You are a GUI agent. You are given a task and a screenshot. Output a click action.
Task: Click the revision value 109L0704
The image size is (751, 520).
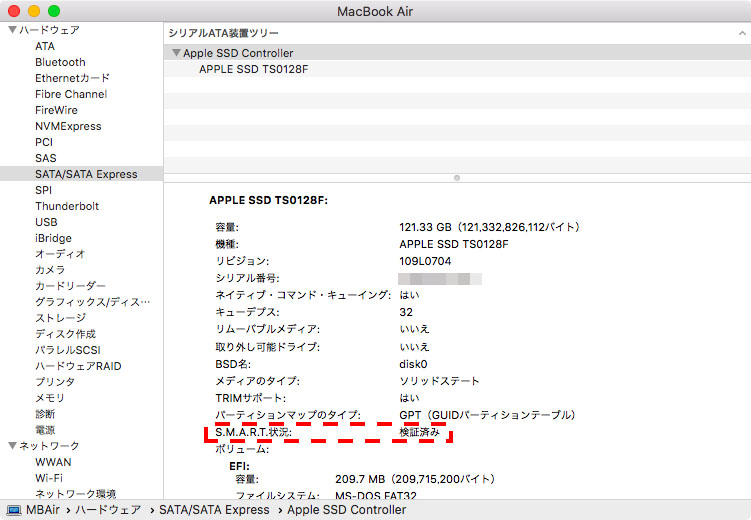tap(425, 261)
